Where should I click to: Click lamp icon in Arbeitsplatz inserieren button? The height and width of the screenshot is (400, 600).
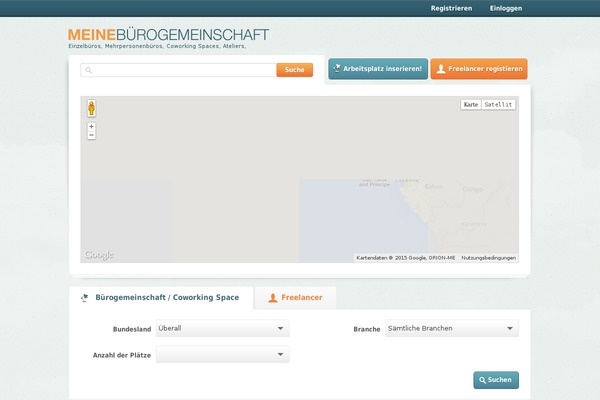[337, 69]
